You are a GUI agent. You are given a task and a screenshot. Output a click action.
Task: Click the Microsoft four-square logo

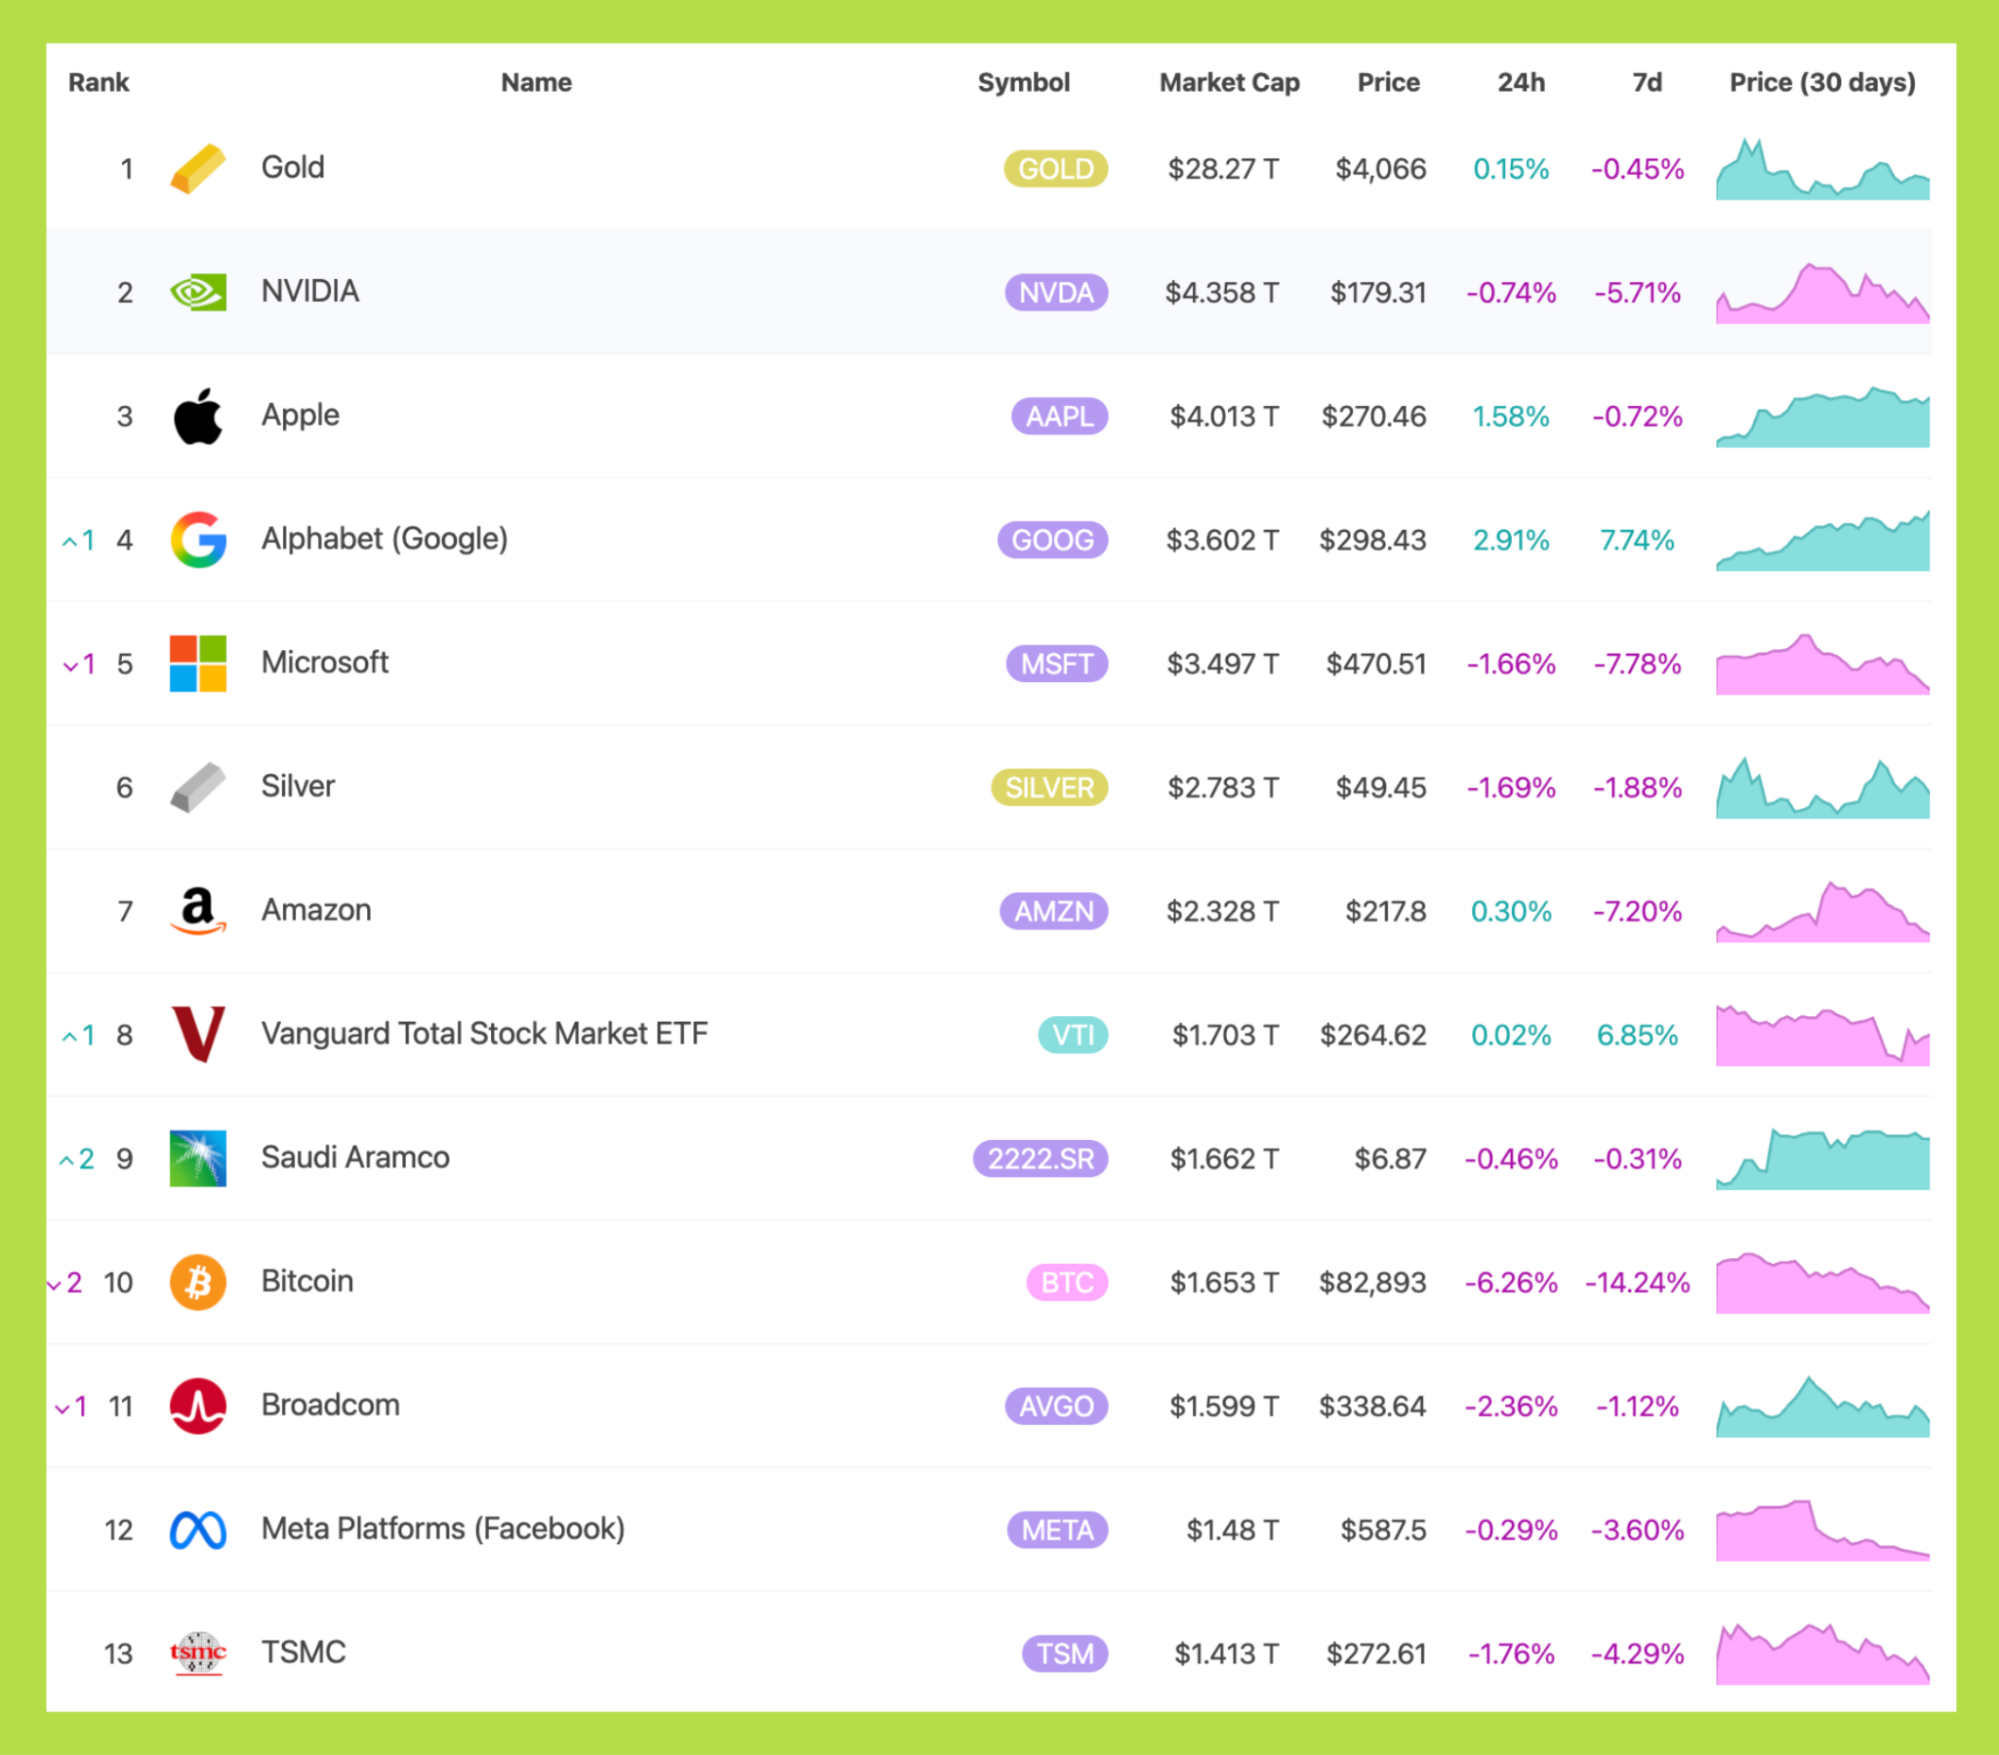(198, 664)
